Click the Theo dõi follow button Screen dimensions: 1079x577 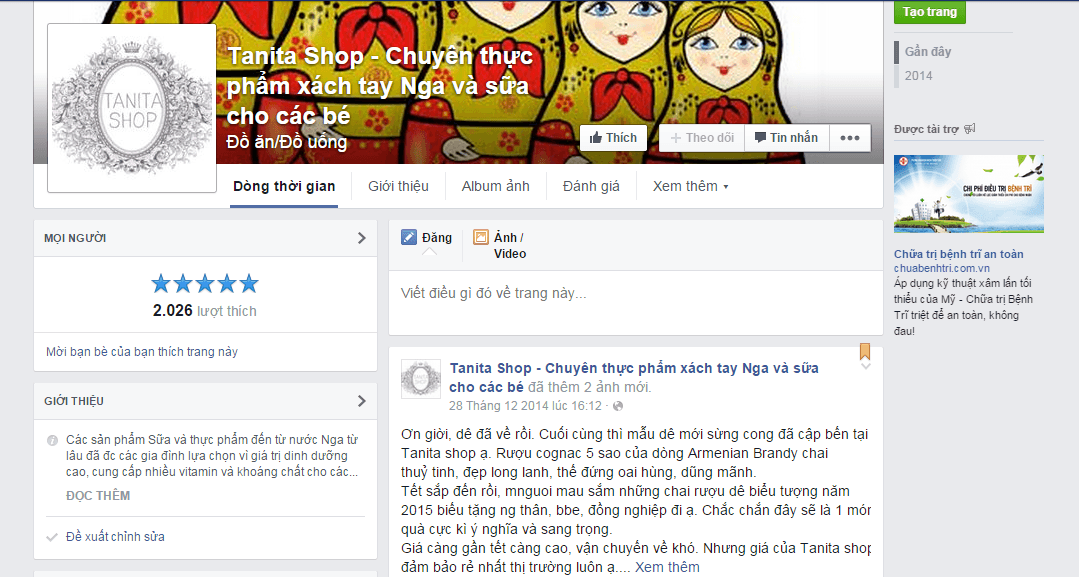click(x=702, y=138)
